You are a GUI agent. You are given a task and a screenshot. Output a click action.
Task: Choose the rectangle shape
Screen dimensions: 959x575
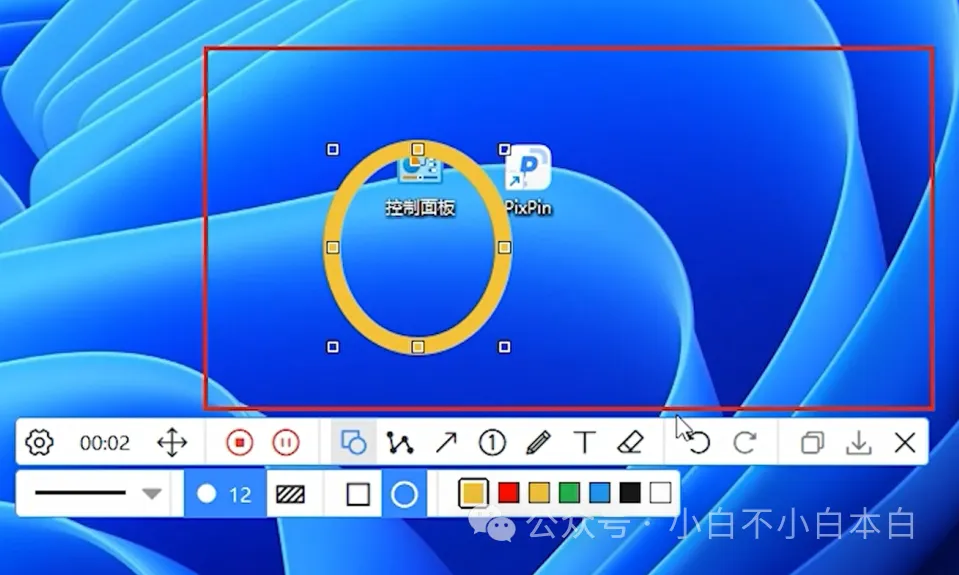(358, 494)
